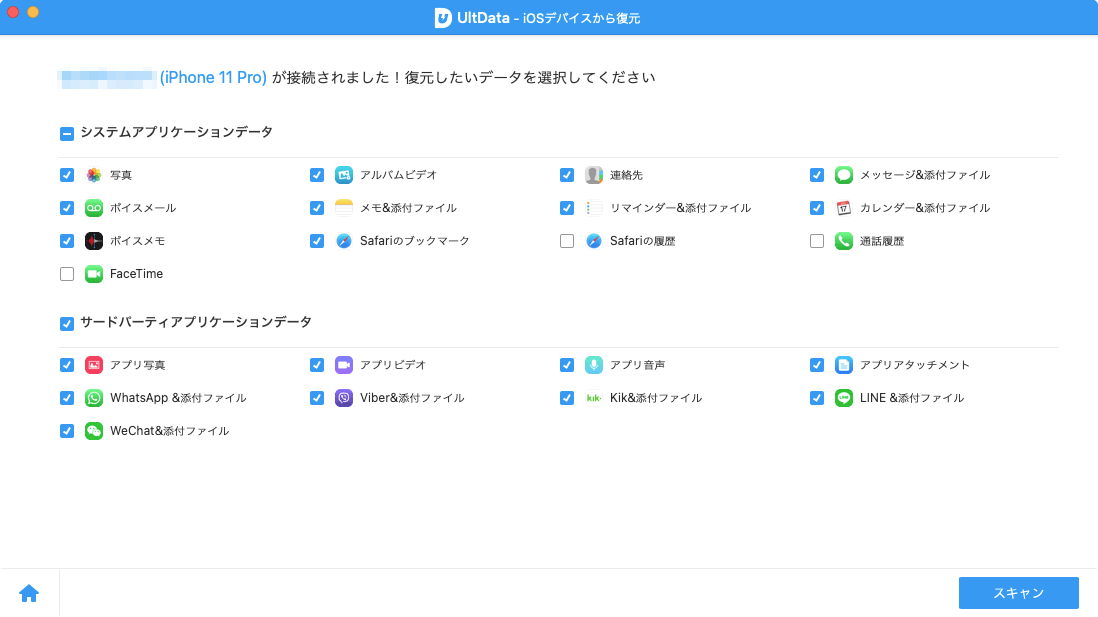1098x617 pixels.
Task: Click the home icon at bottom left
Action: click(x=29, y=593)
